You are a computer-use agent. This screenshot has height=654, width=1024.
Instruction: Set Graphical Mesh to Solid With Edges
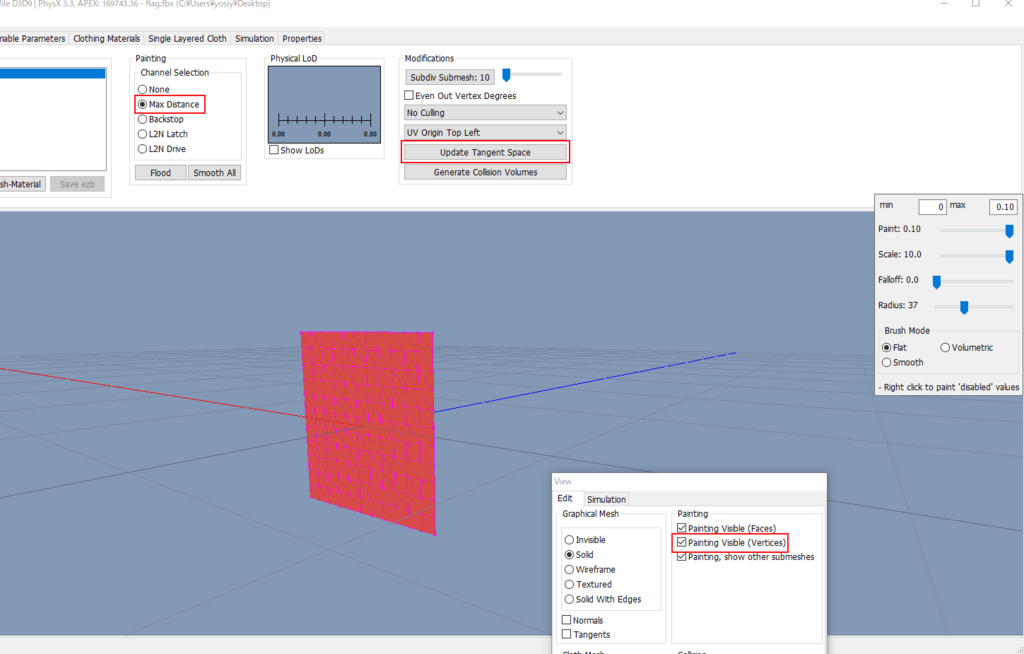pyautogui.click(x=569, y=599)
